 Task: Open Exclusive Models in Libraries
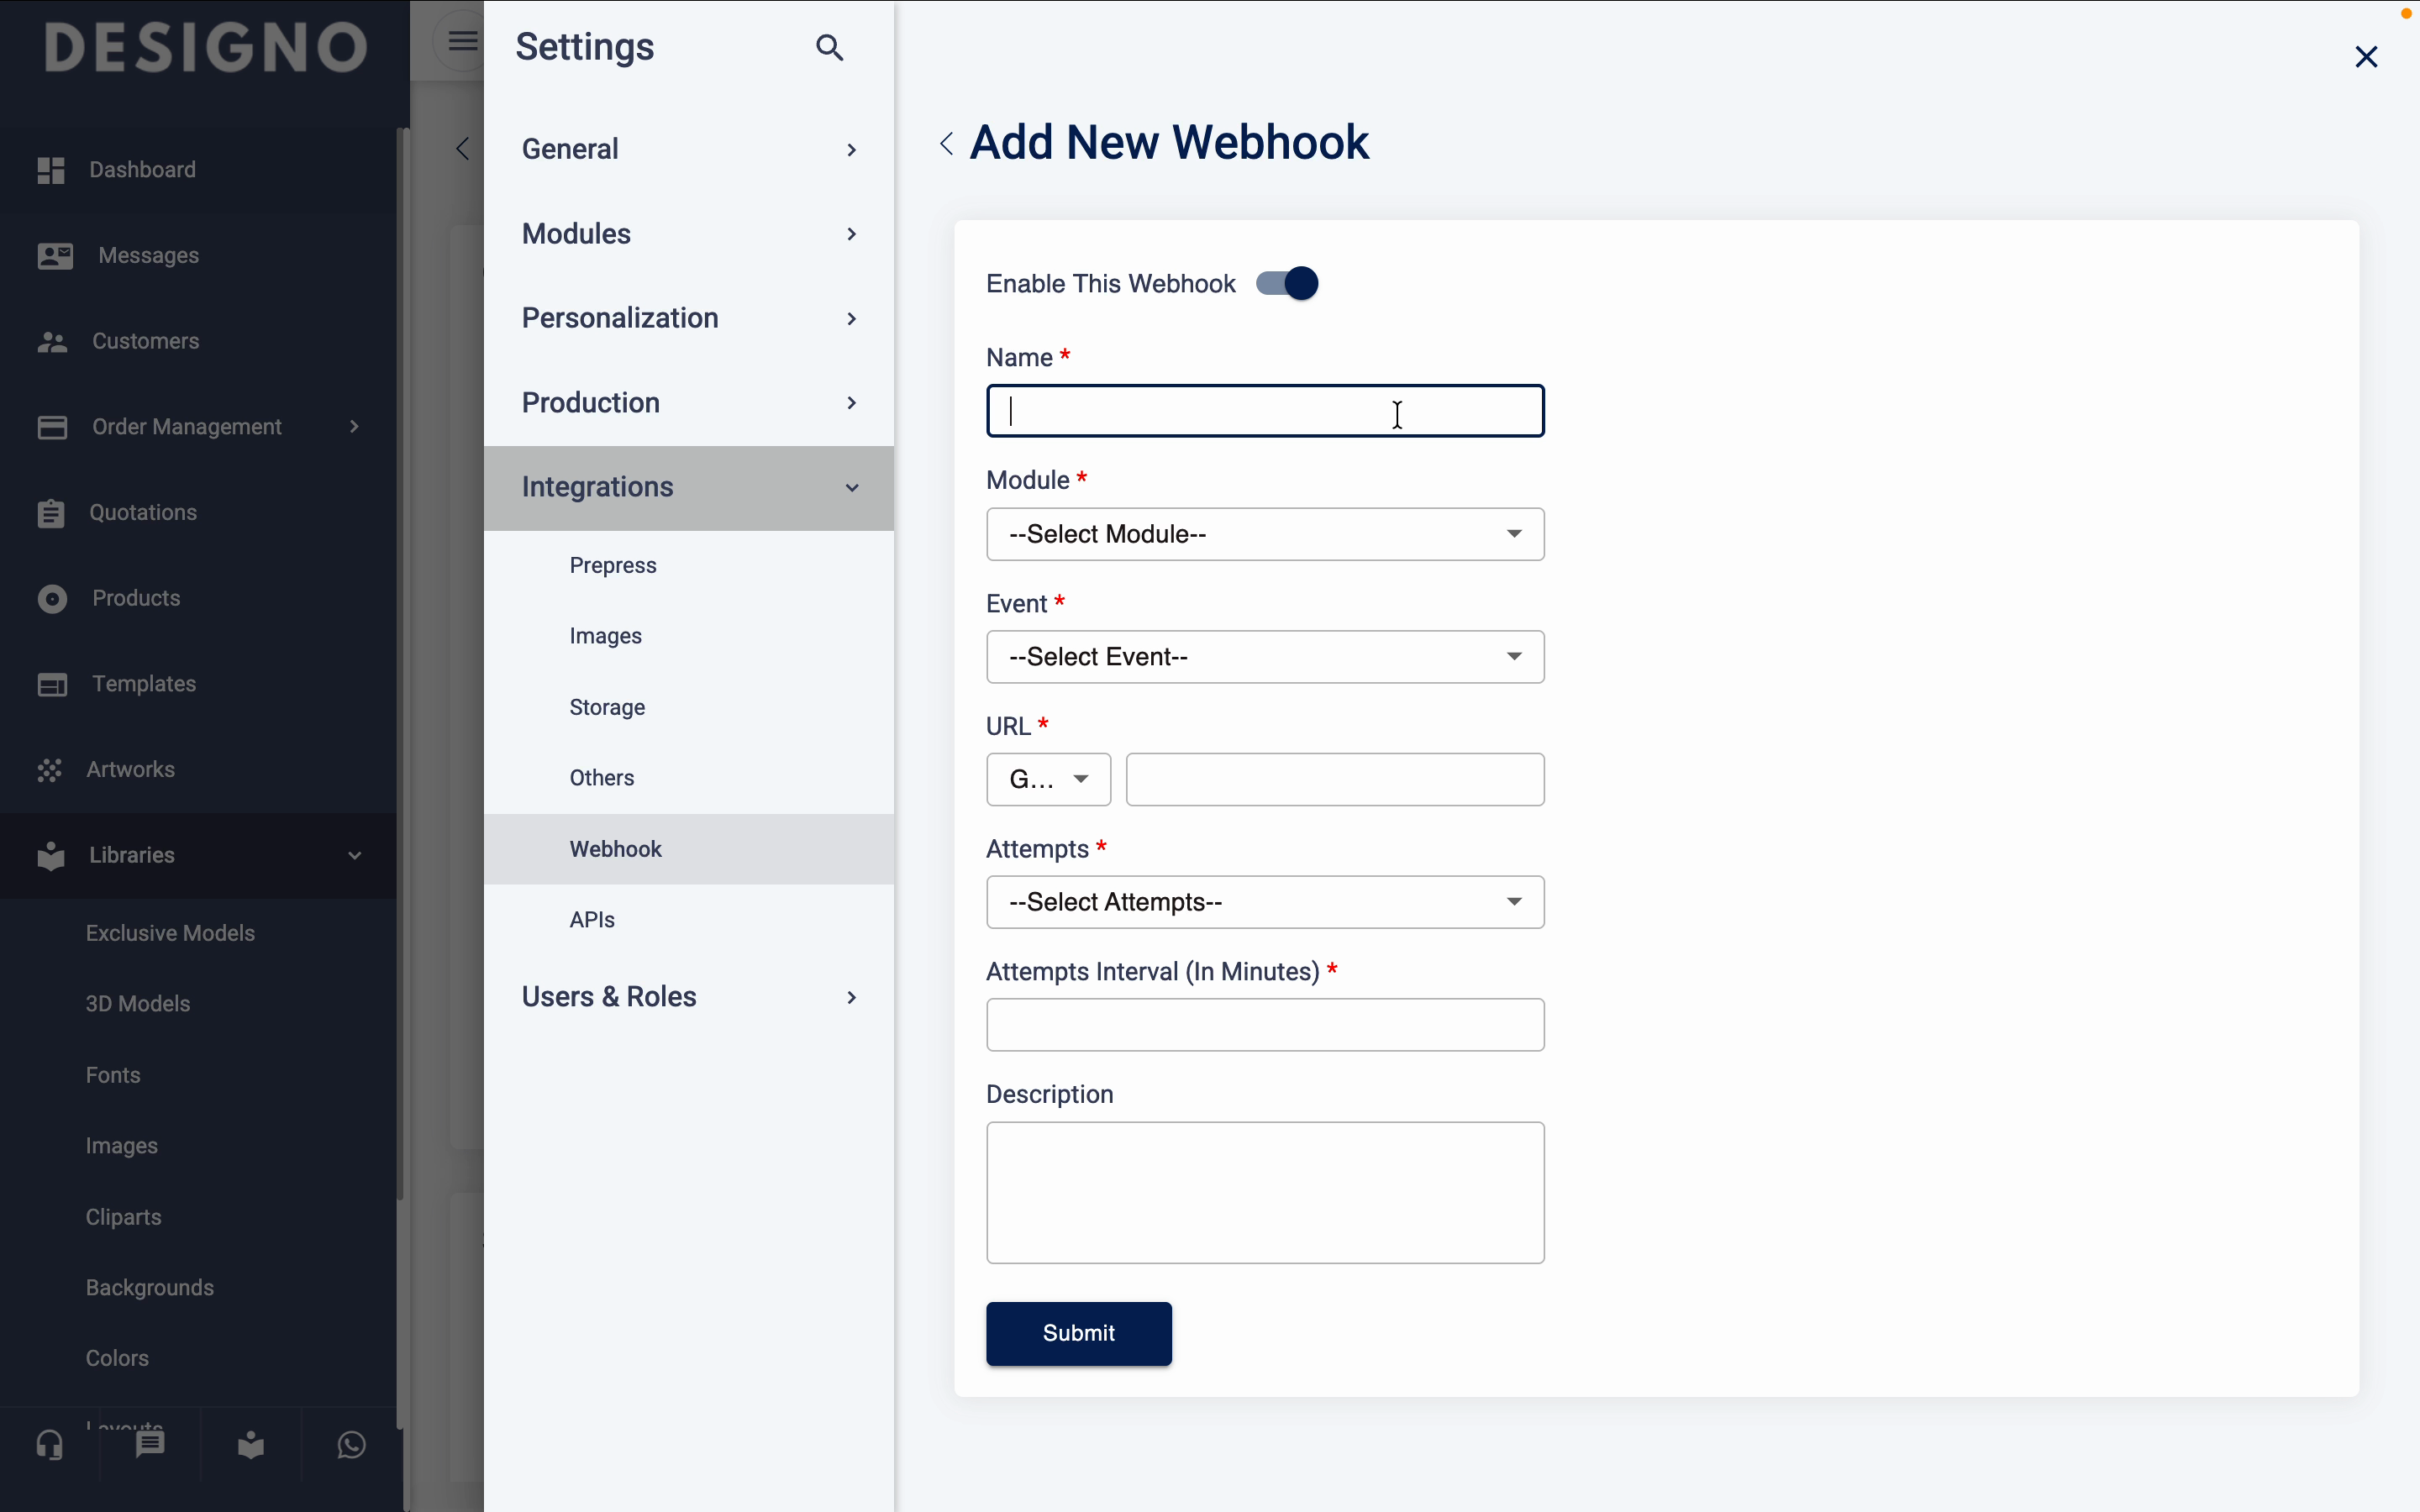(170, 933)
